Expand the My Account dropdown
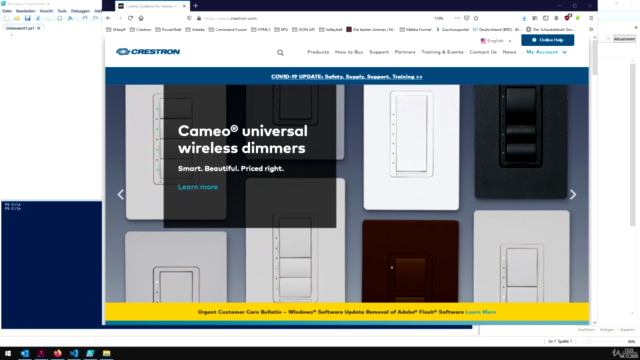The width and height of the screenshot is (640, 360). coord(547,52)
